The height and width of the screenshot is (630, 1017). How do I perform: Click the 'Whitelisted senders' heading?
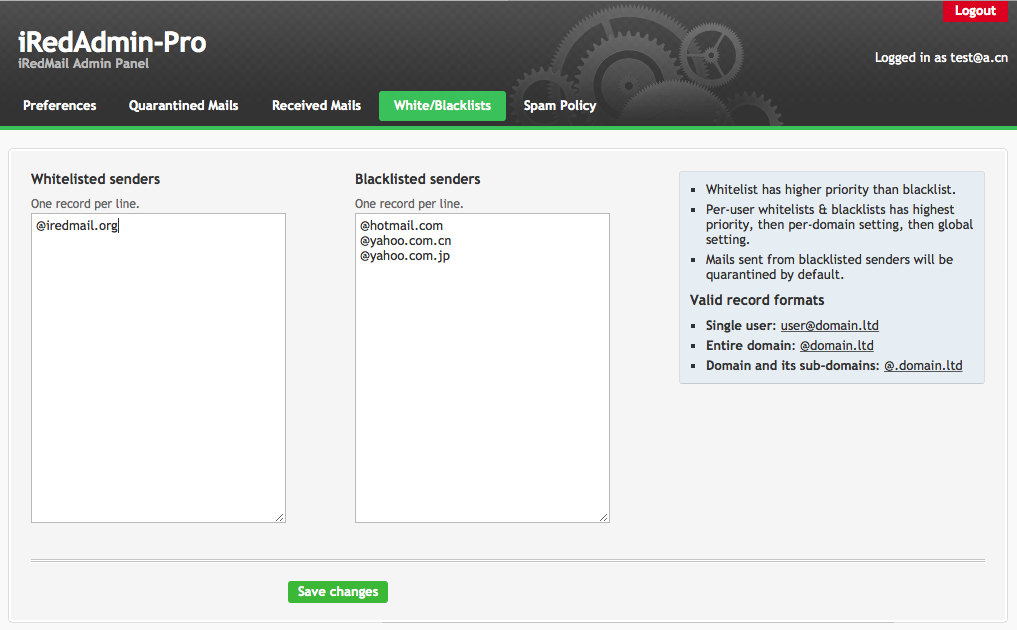[95, 179]
